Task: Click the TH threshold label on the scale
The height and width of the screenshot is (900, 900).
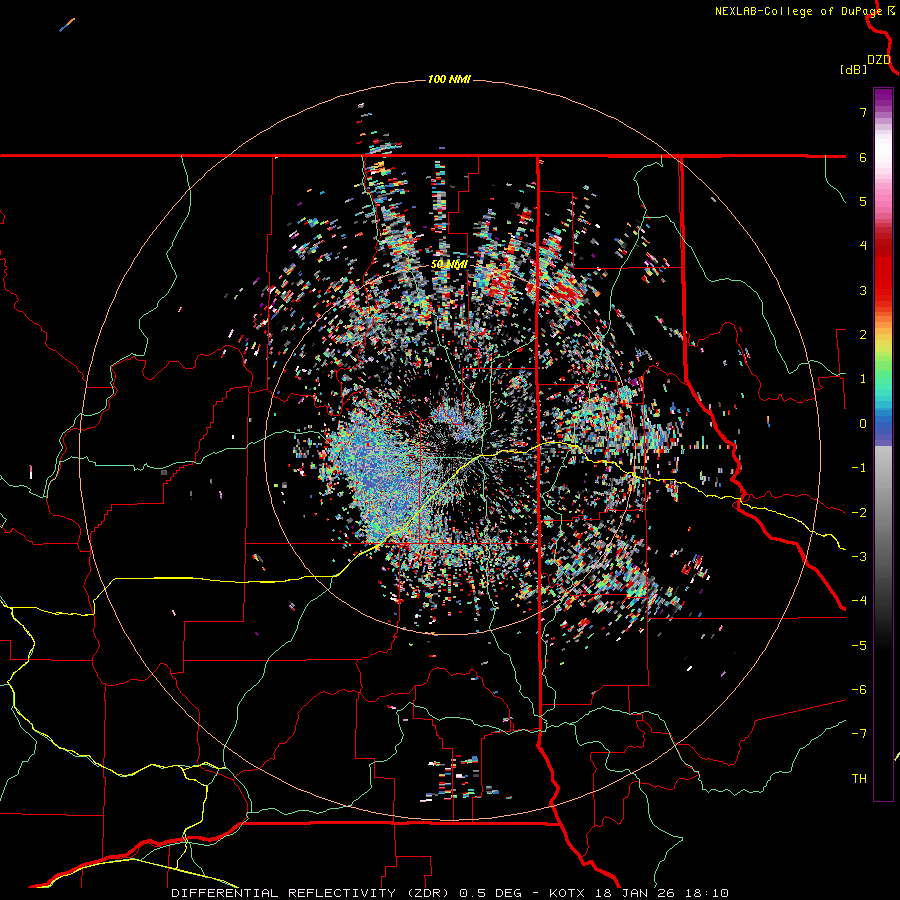Action: (859, 779)
